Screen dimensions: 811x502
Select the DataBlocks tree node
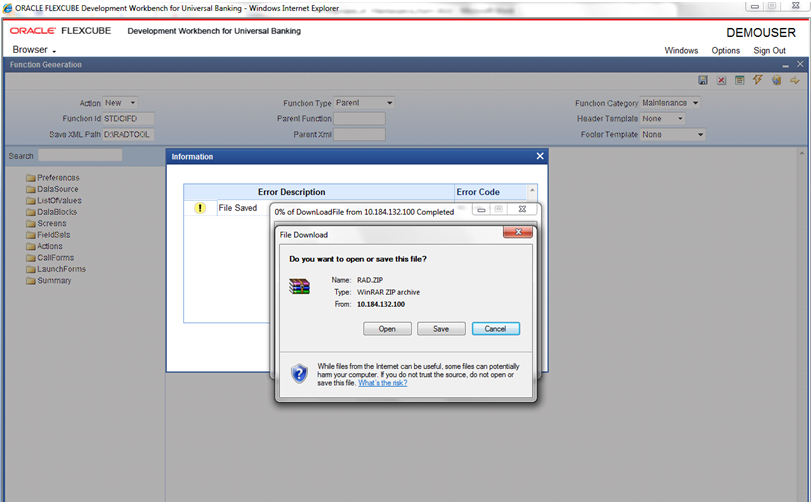point(51,211)
